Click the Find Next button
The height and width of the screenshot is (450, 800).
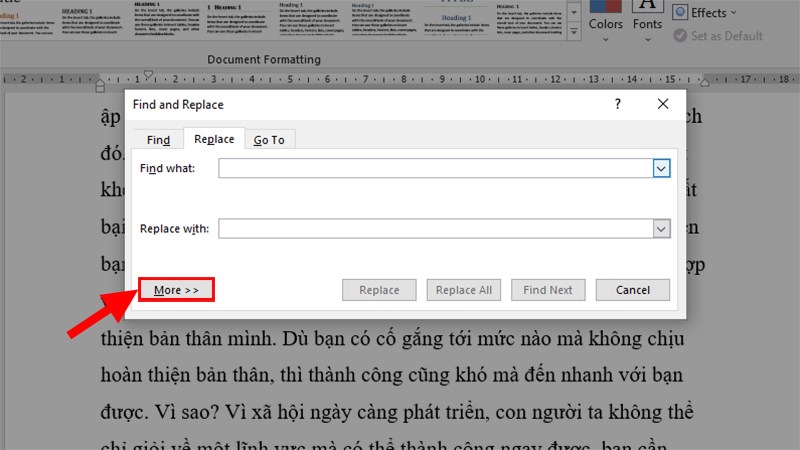[548, 290]
